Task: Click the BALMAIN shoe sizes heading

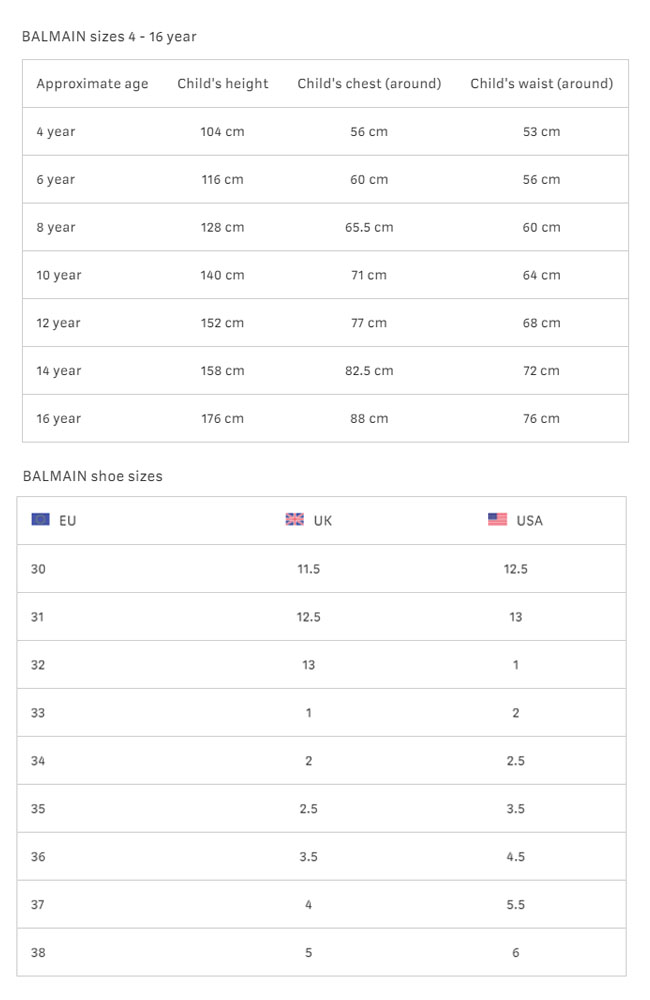Action: click(x=92, y=476)
